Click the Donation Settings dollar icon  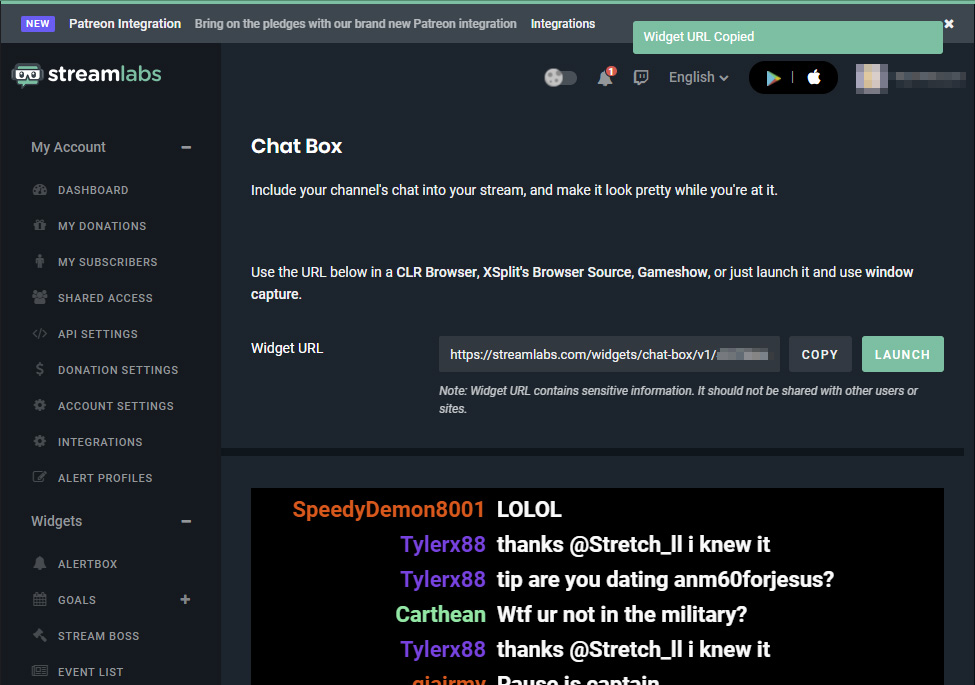[x=40, y=370]
